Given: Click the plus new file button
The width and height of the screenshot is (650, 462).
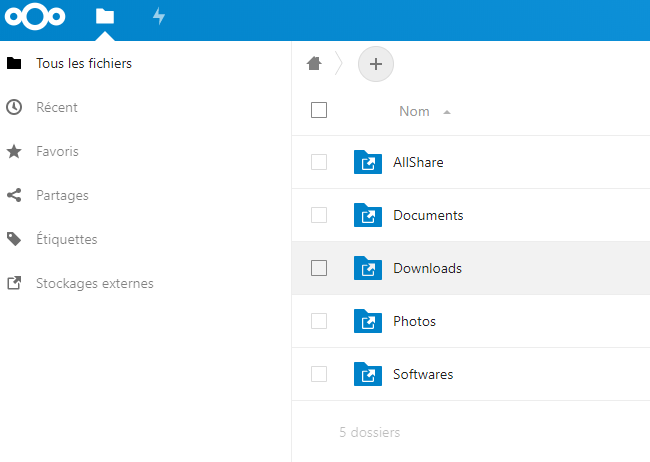Looking at the screenshot, I should click(376, 64).
